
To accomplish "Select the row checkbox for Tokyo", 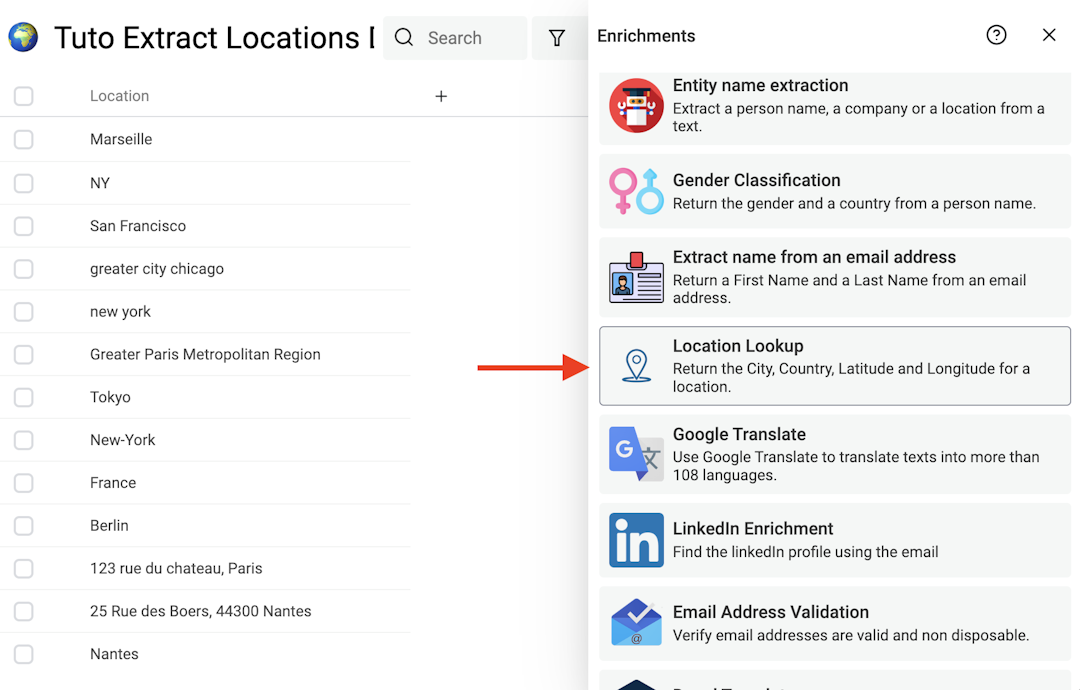I will 23,397.
